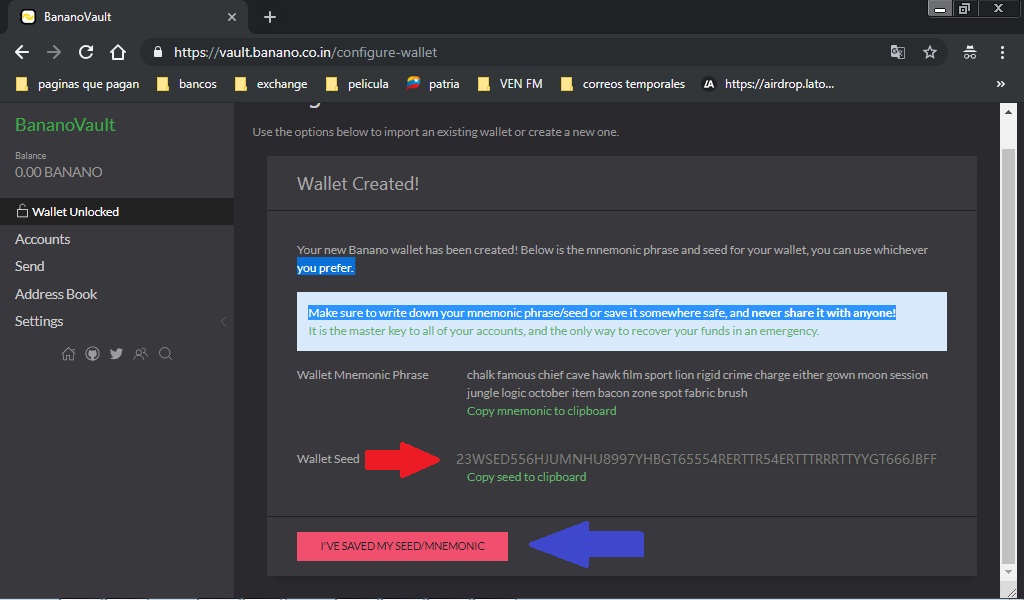
Task: Click the browser back arrow
Action: tap(22, 52)
